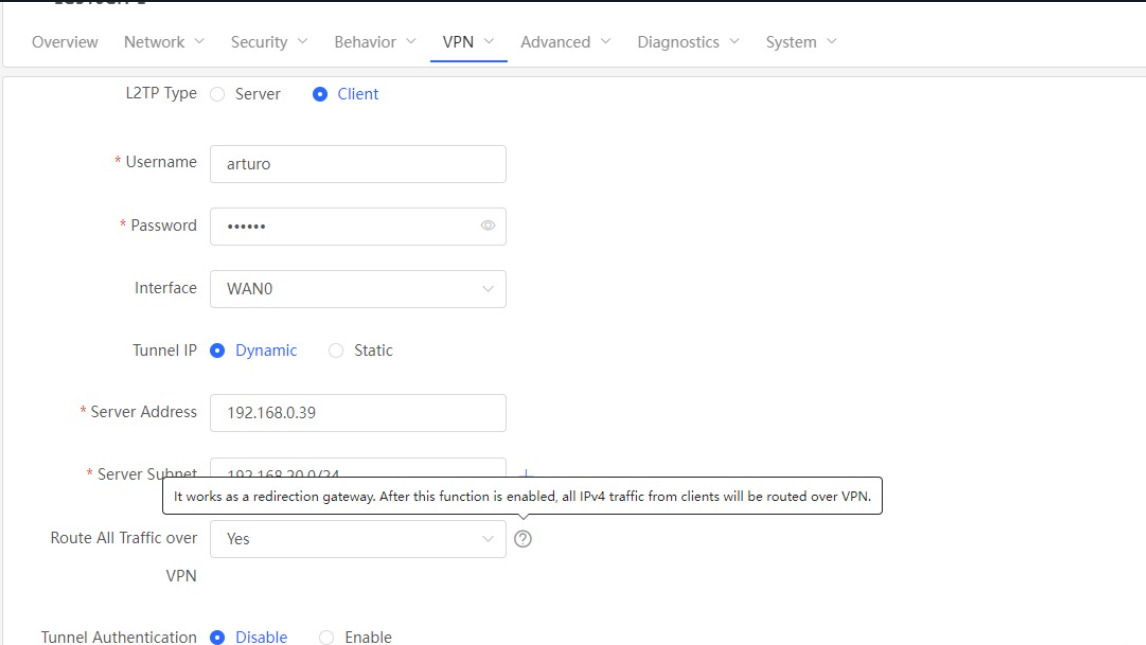Expand the Network menu
This screenshot has height=645, width=1146.
[x=164, y=42]
